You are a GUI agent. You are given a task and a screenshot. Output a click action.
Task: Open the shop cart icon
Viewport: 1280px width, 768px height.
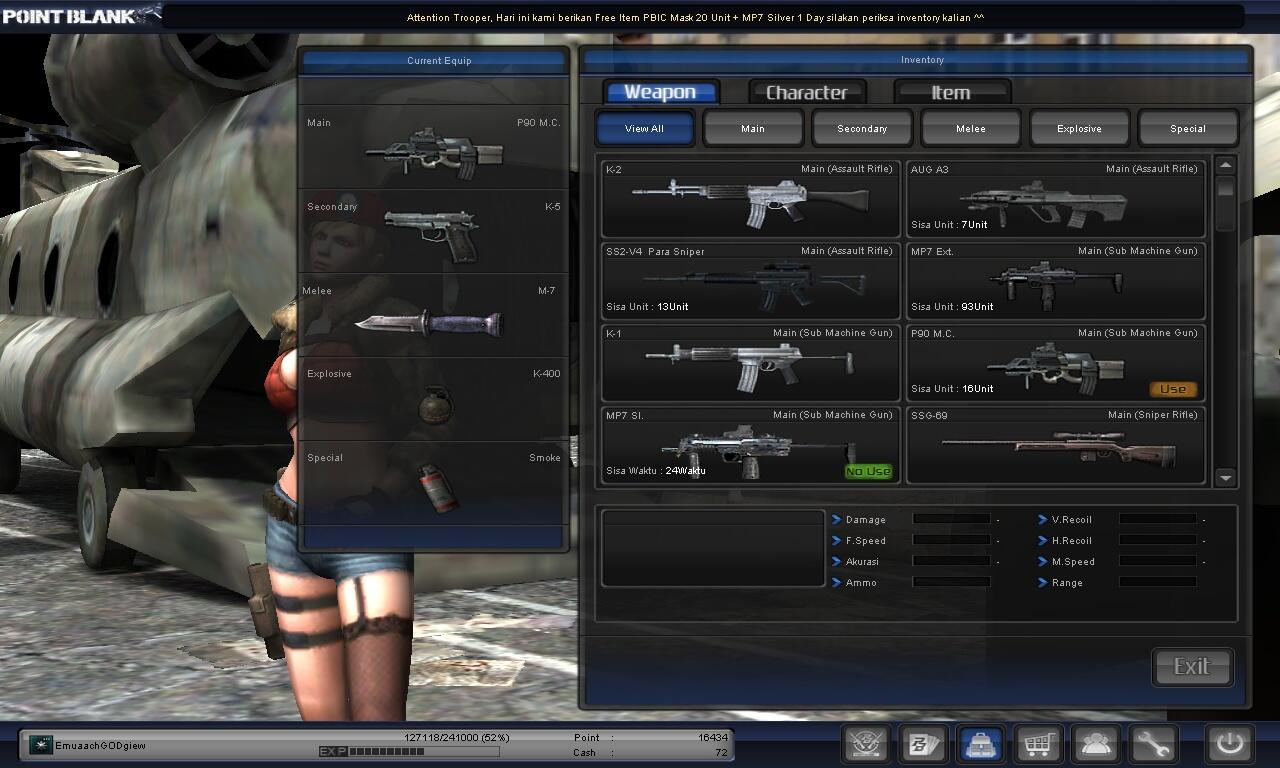[x=1039, y=744]
